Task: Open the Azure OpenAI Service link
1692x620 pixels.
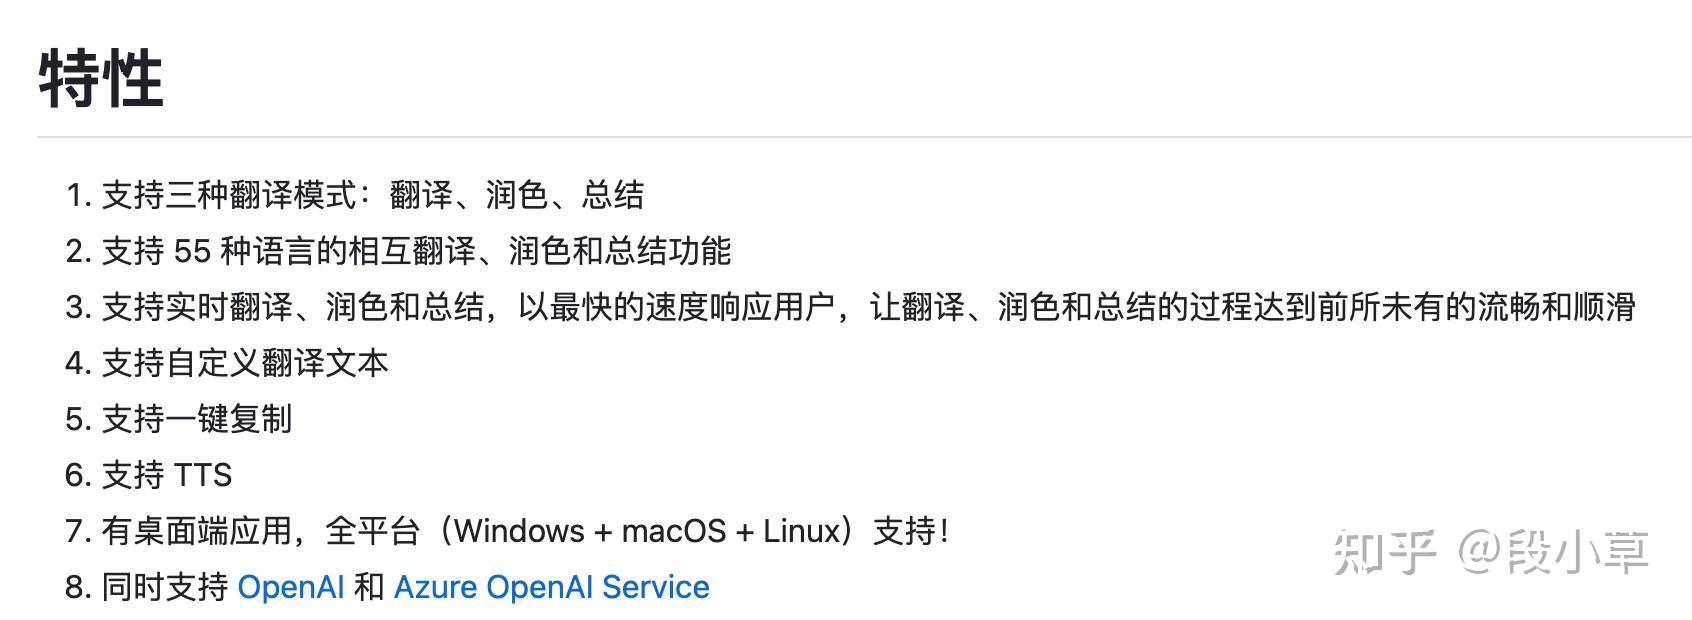Action: [552, 587]
